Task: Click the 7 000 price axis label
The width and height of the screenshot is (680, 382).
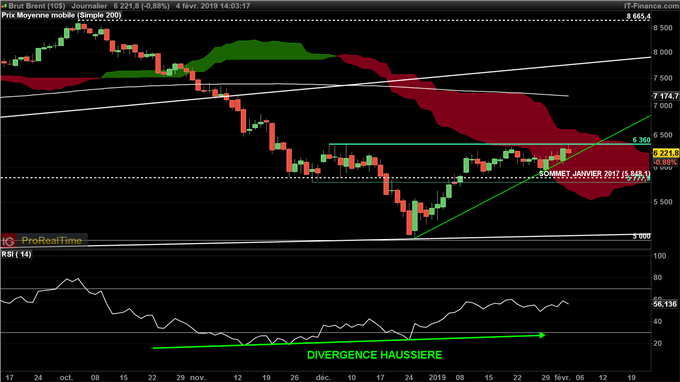Action: click(663, 106)
